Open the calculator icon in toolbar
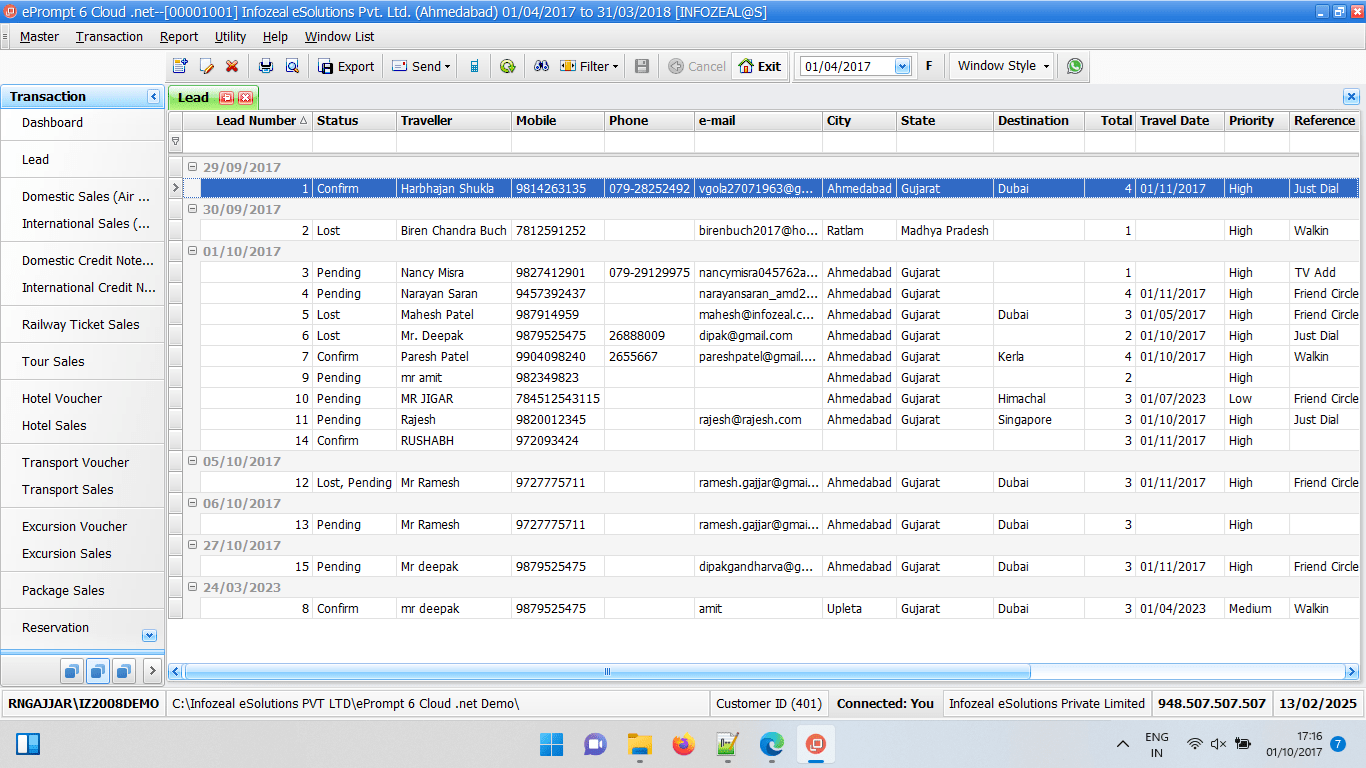 pos(474,66)
